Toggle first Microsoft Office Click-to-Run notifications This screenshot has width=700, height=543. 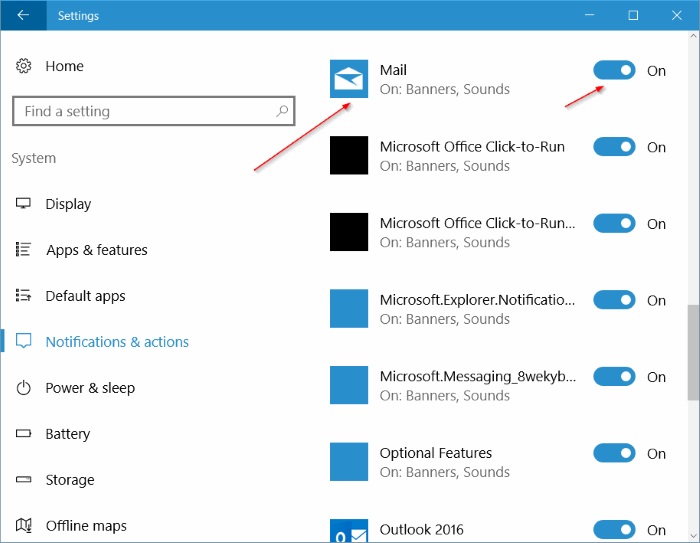tap(614, 147)
